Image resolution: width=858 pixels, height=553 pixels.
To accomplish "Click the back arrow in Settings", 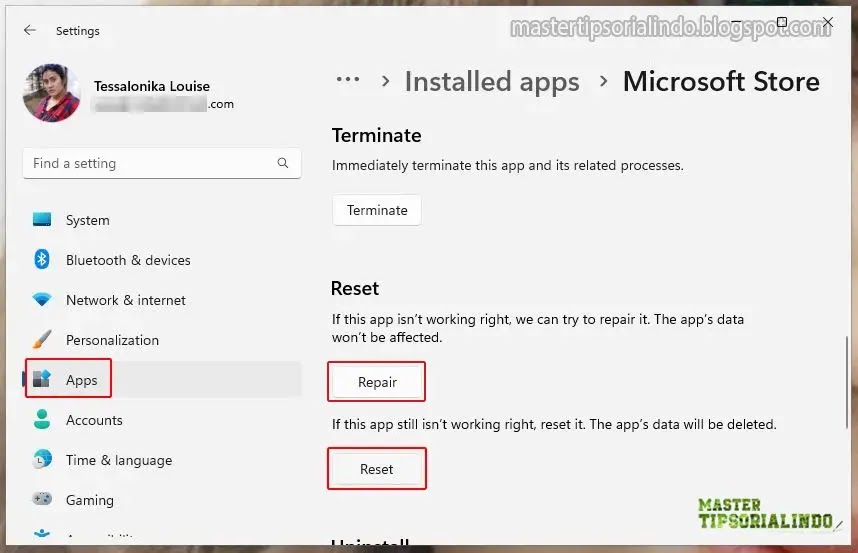I will (30, 31).
